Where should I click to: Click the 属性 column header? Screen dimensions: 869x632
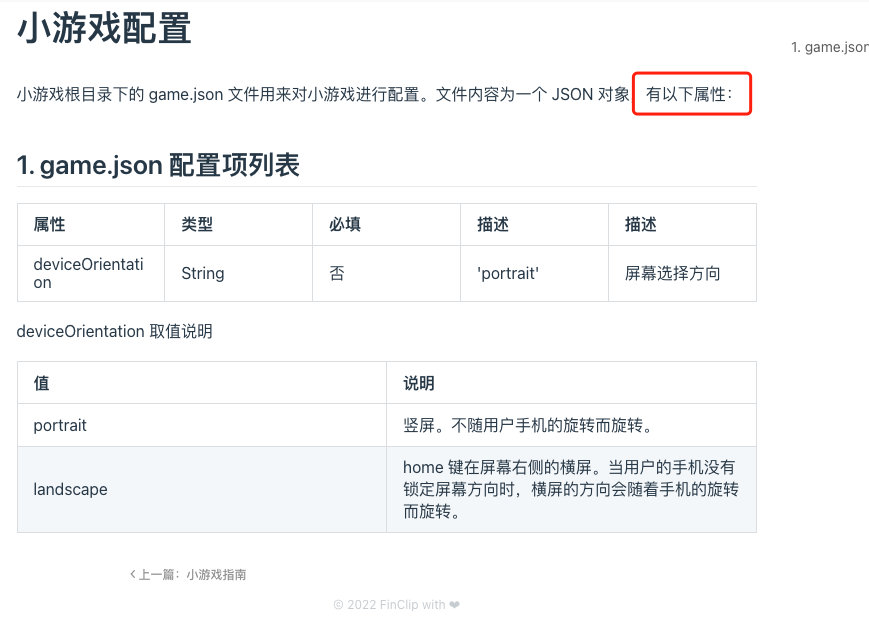click(x=49, y=225)
